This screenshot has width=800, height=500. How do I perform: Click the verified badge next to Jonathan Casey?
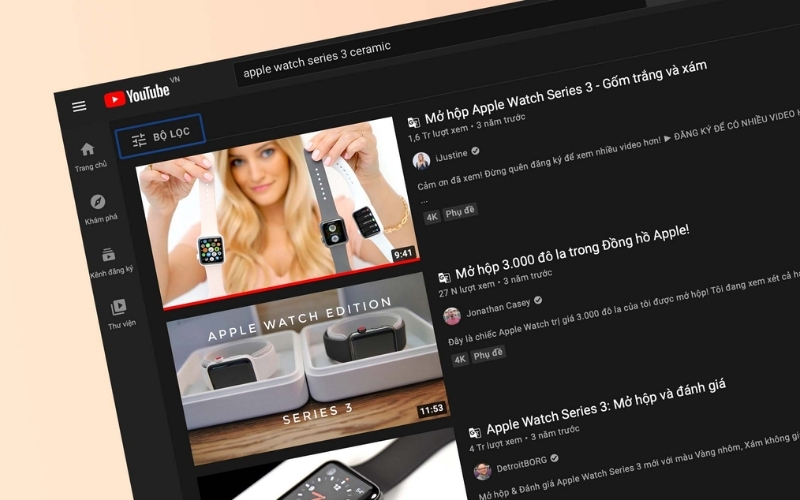(538, 300)
